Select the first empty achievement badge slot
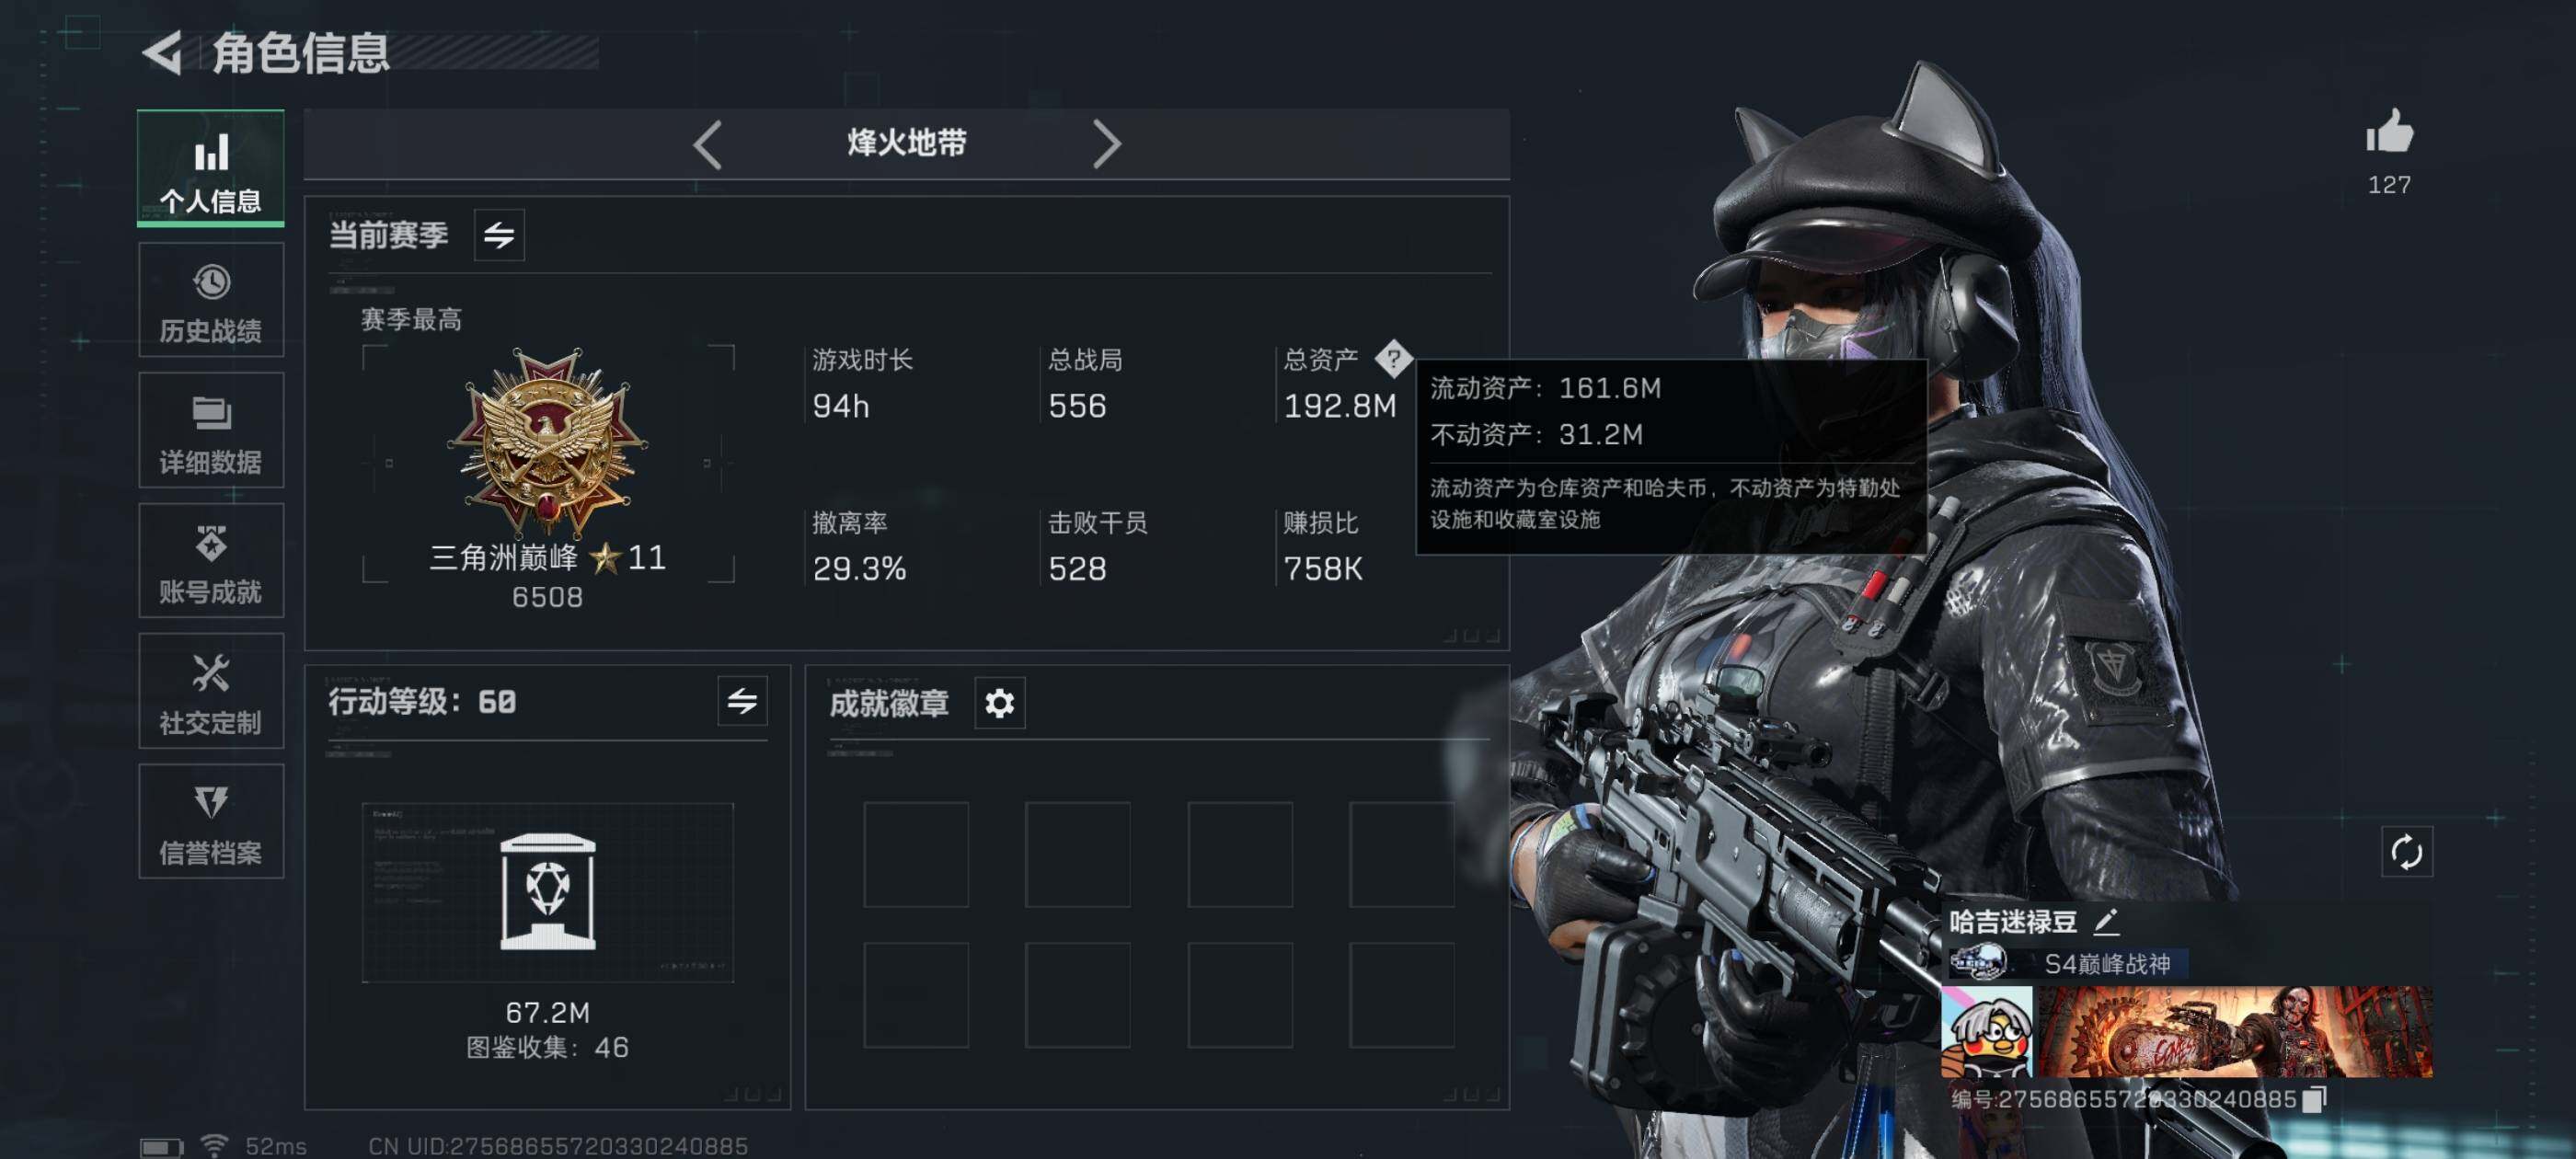Image resolution: width=2576 pixels, height=1159 pixels. [x=916, y=854]
